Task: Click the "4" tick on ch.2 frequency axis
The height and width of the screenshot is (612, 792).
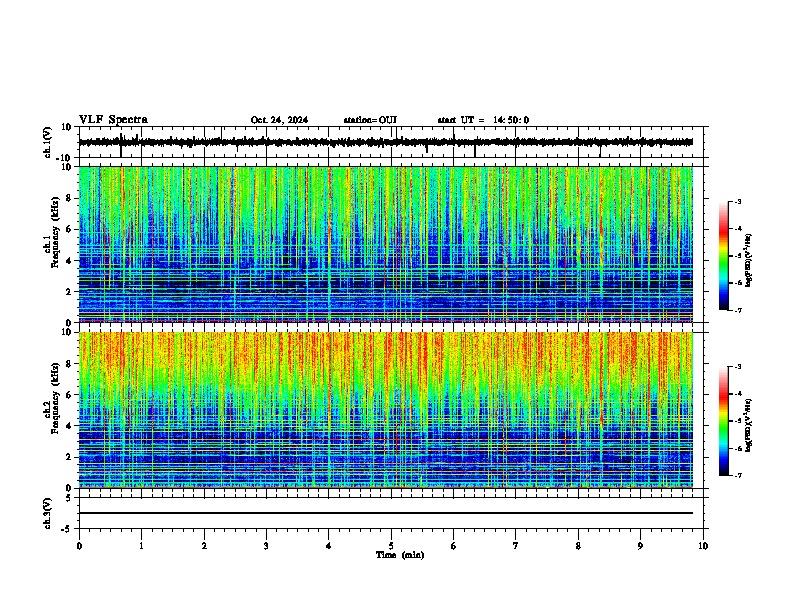Action: point(70,426)
